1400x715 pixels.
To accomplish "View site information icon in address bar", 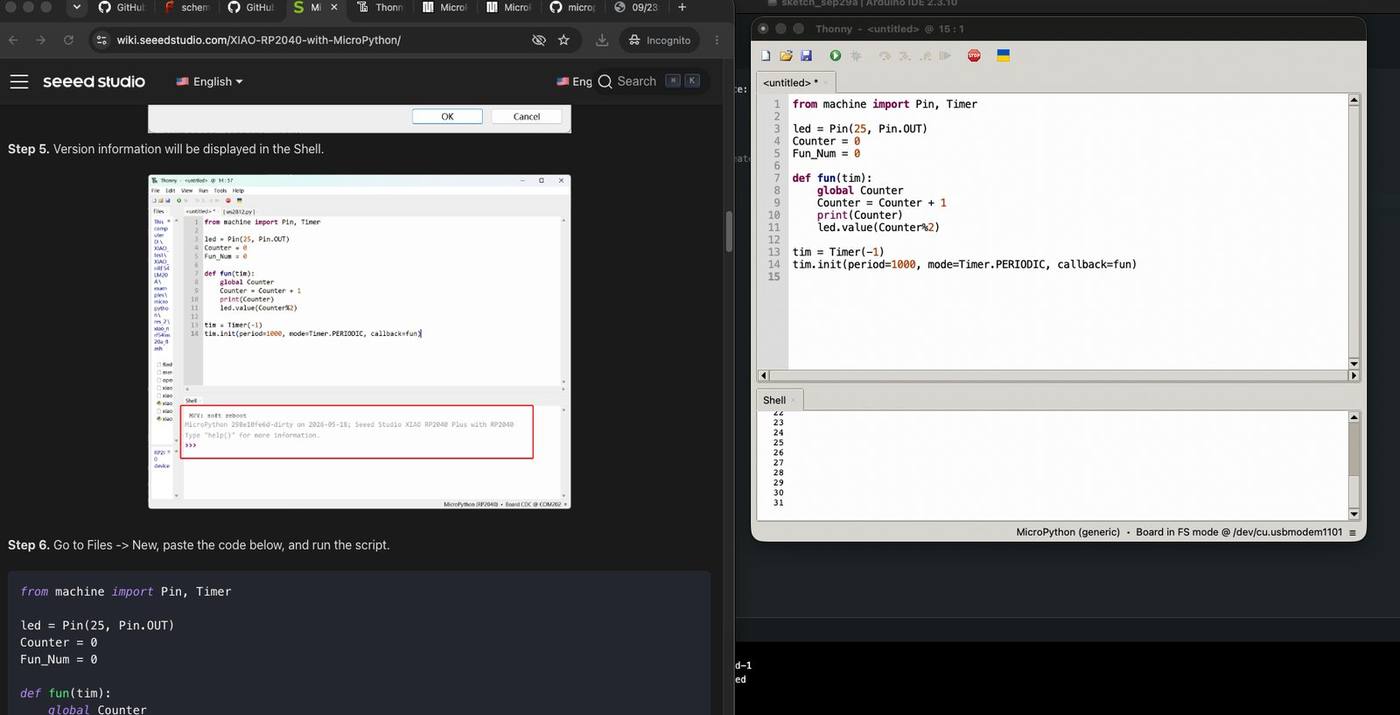I will coord(101,40).
